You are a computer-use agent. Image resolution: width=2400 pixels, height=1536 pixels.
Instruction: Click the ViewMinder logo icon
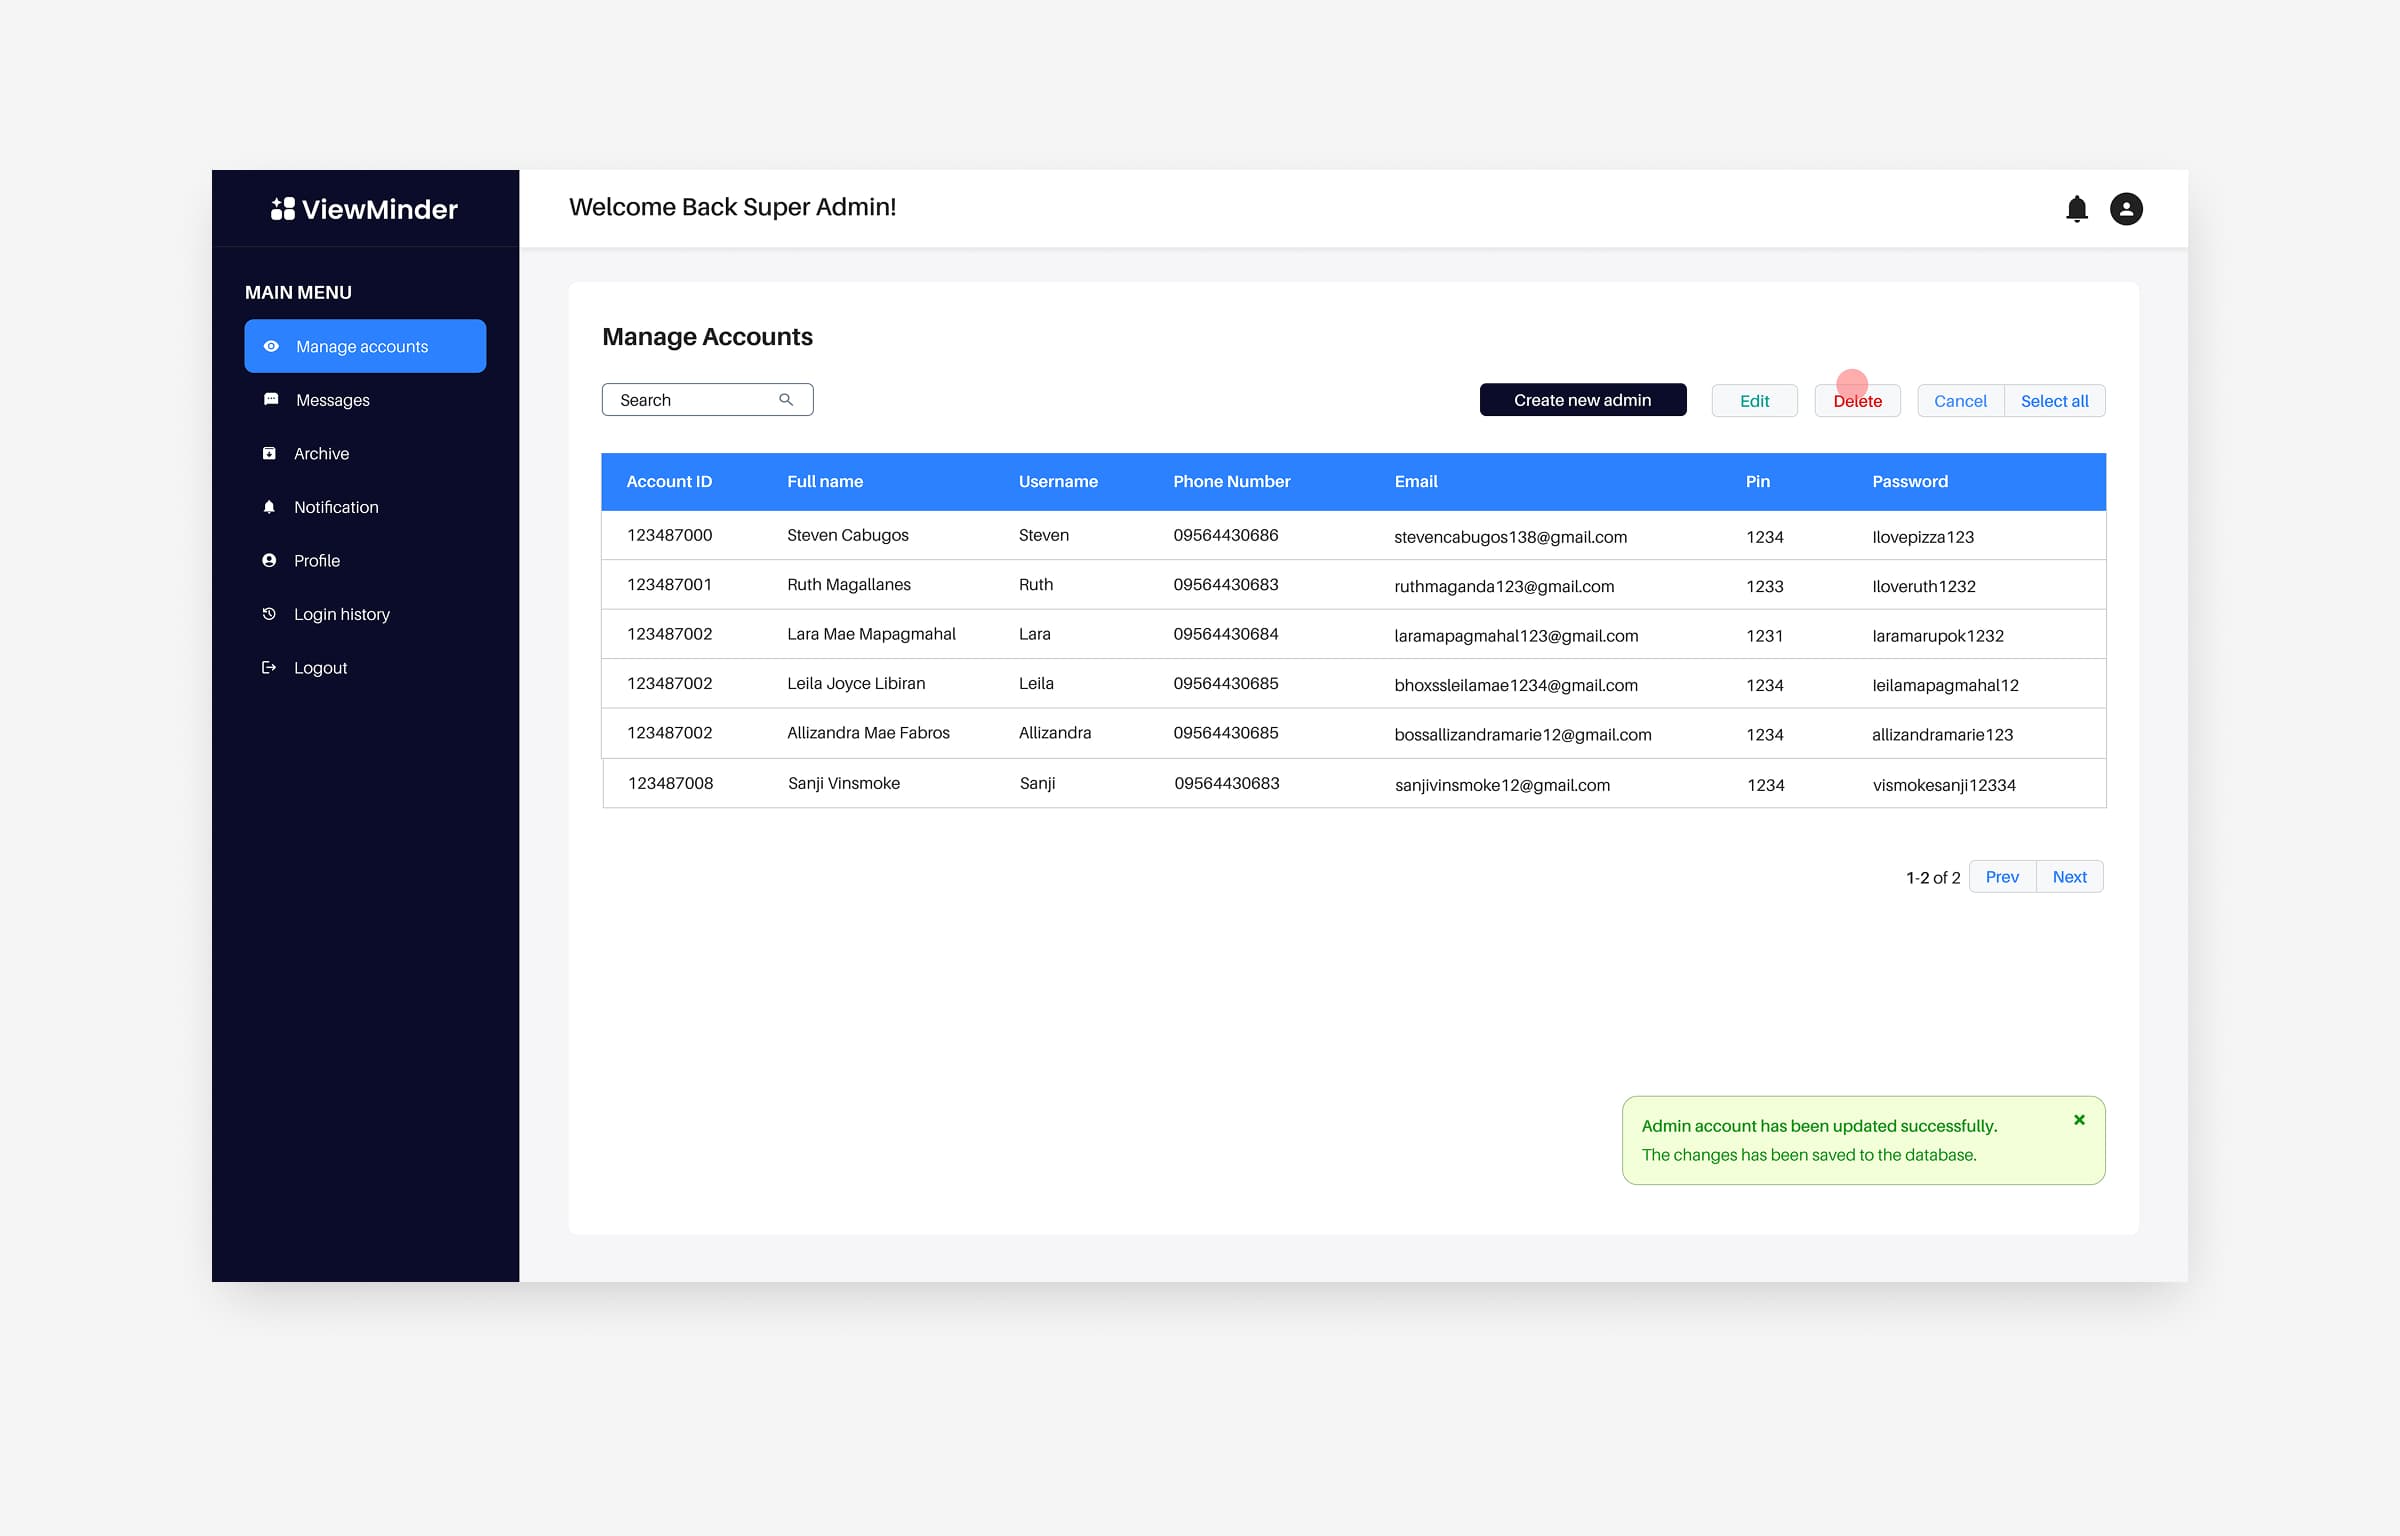tap(283, 208)
